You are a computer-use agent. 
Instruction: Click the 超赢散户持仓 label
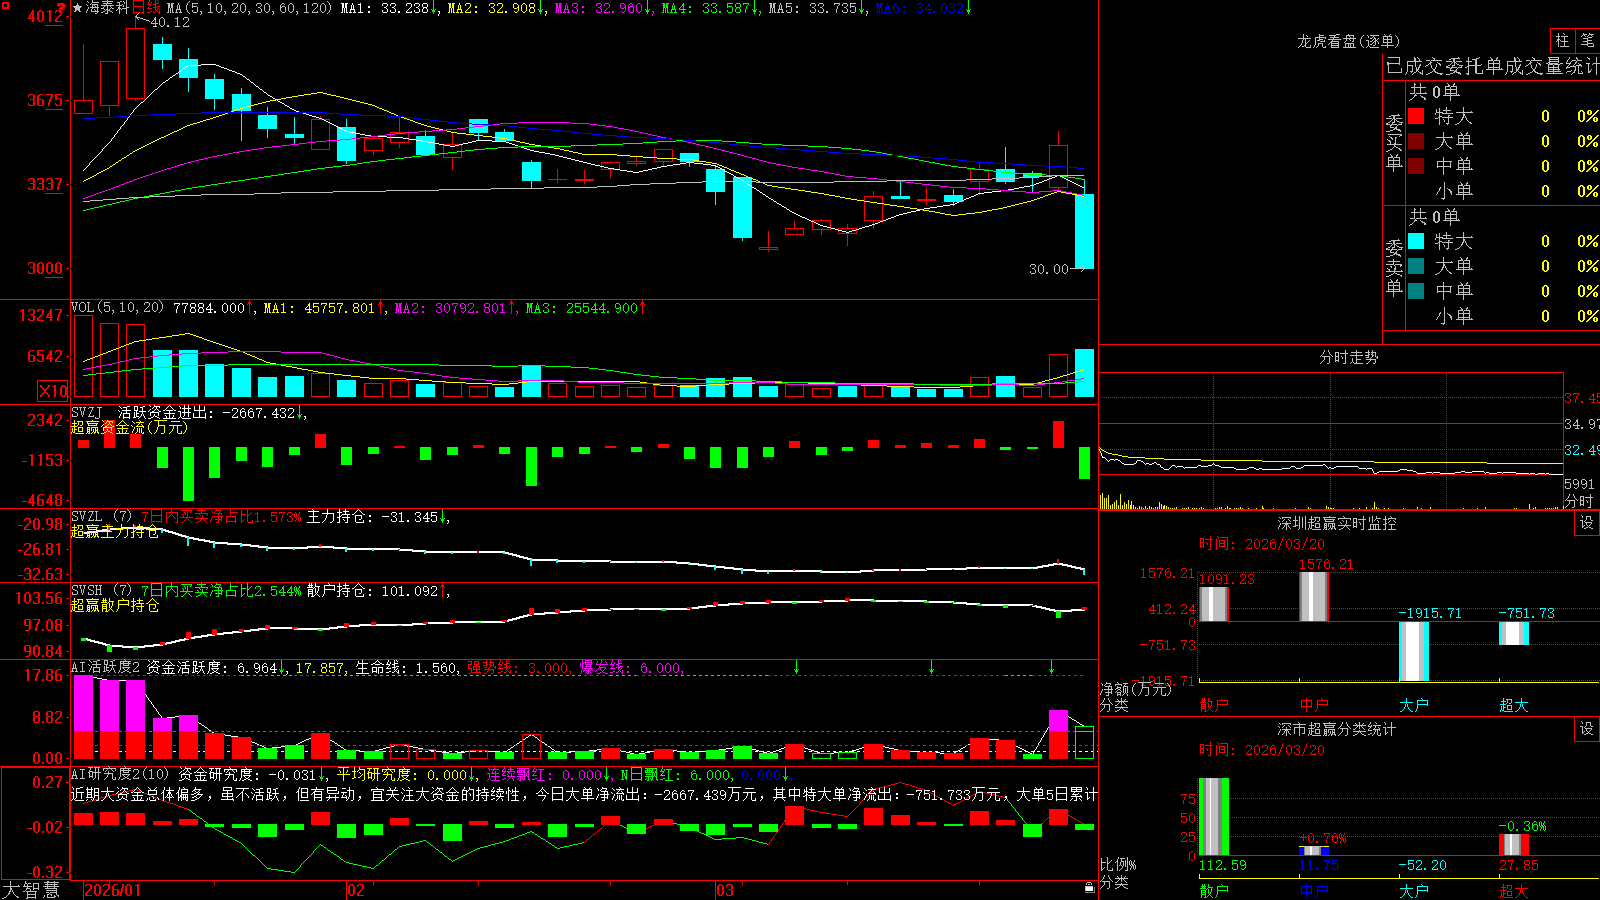pyautogui.click(x=115, y=605)
